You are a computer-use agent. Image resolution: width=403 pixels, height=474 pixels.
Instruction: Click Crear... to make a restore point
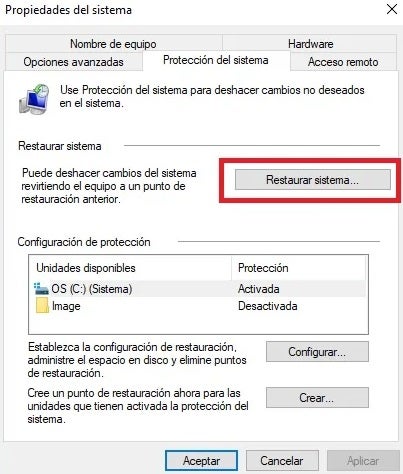tap(317, 398)
